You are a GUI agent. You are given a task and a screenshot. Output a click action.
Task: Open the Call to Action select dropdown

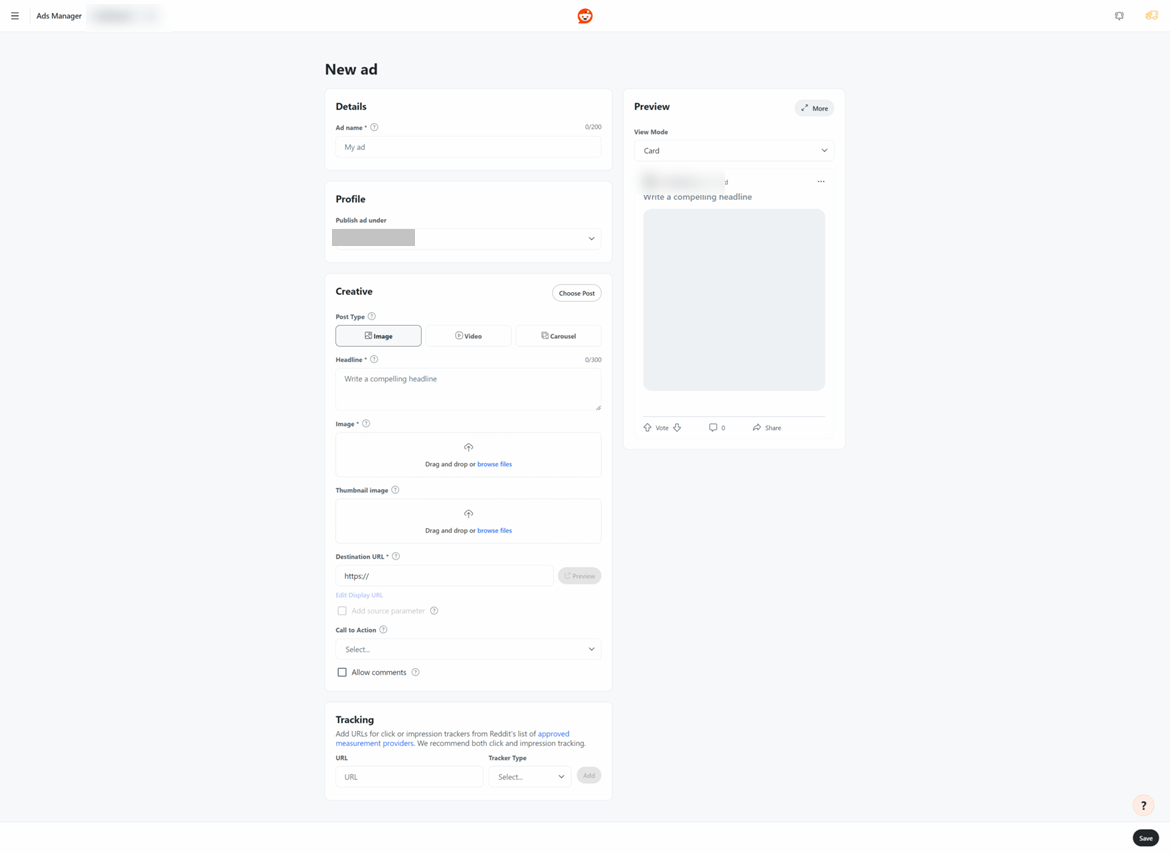tap(469, 649)
